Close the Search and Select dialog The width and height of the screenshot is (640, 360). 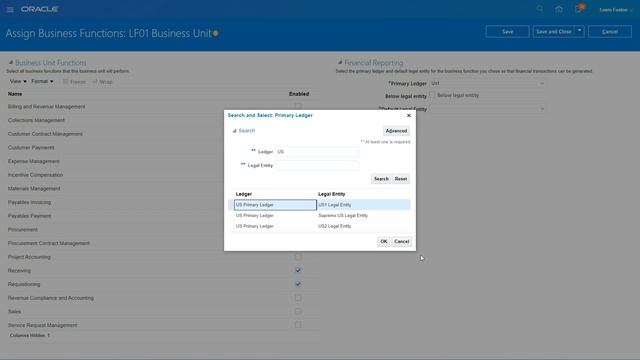tap(409, 116)
